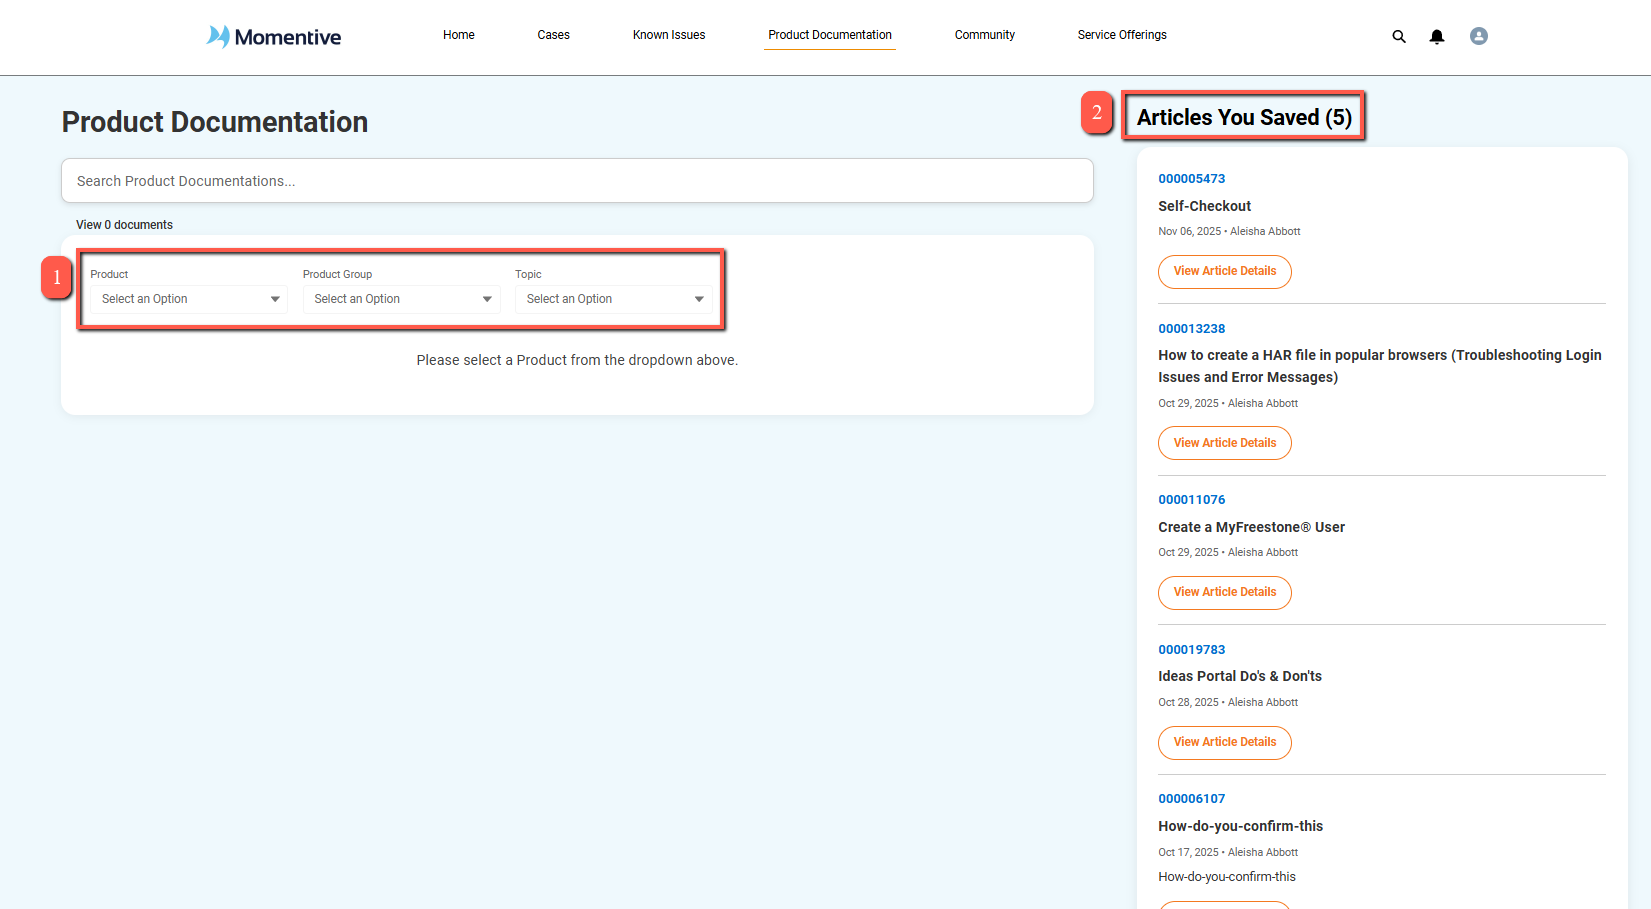Image resolution: width=1651 pixels, height=909 pixels.
Task: Click the 'How to create a HAR file' title
Action: 1380,366
